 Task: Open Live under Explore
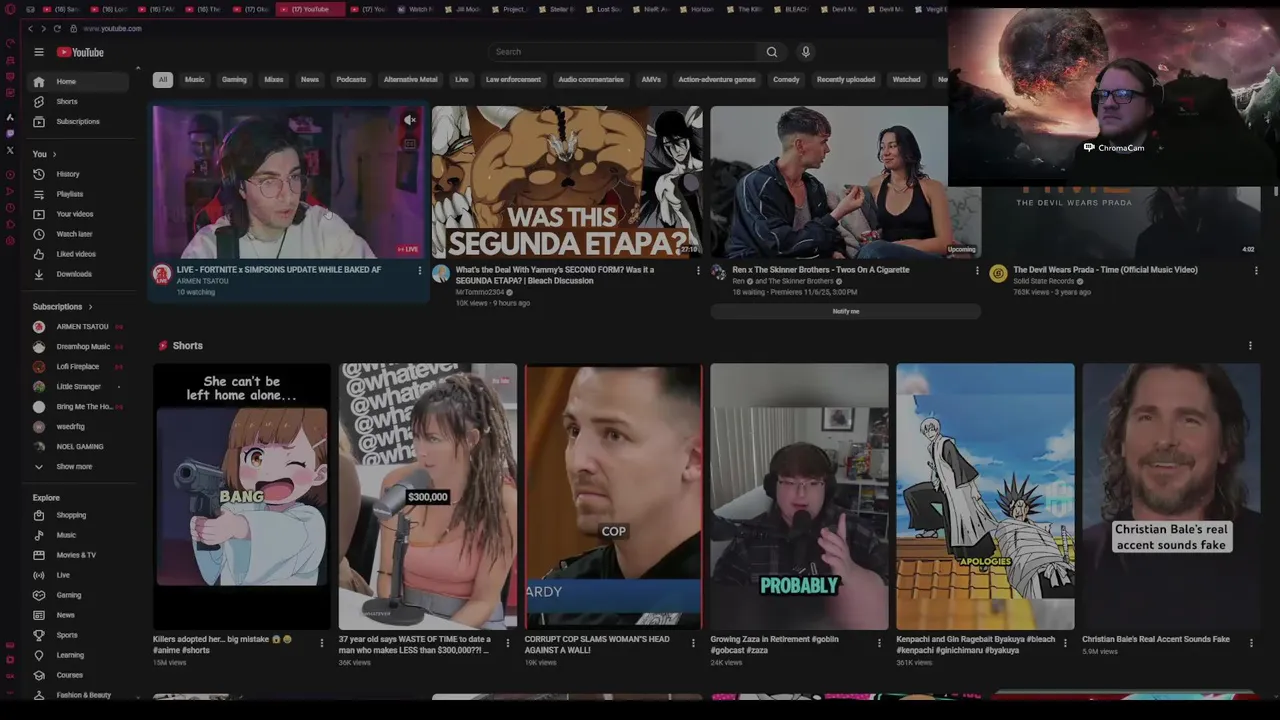(80, 575)
